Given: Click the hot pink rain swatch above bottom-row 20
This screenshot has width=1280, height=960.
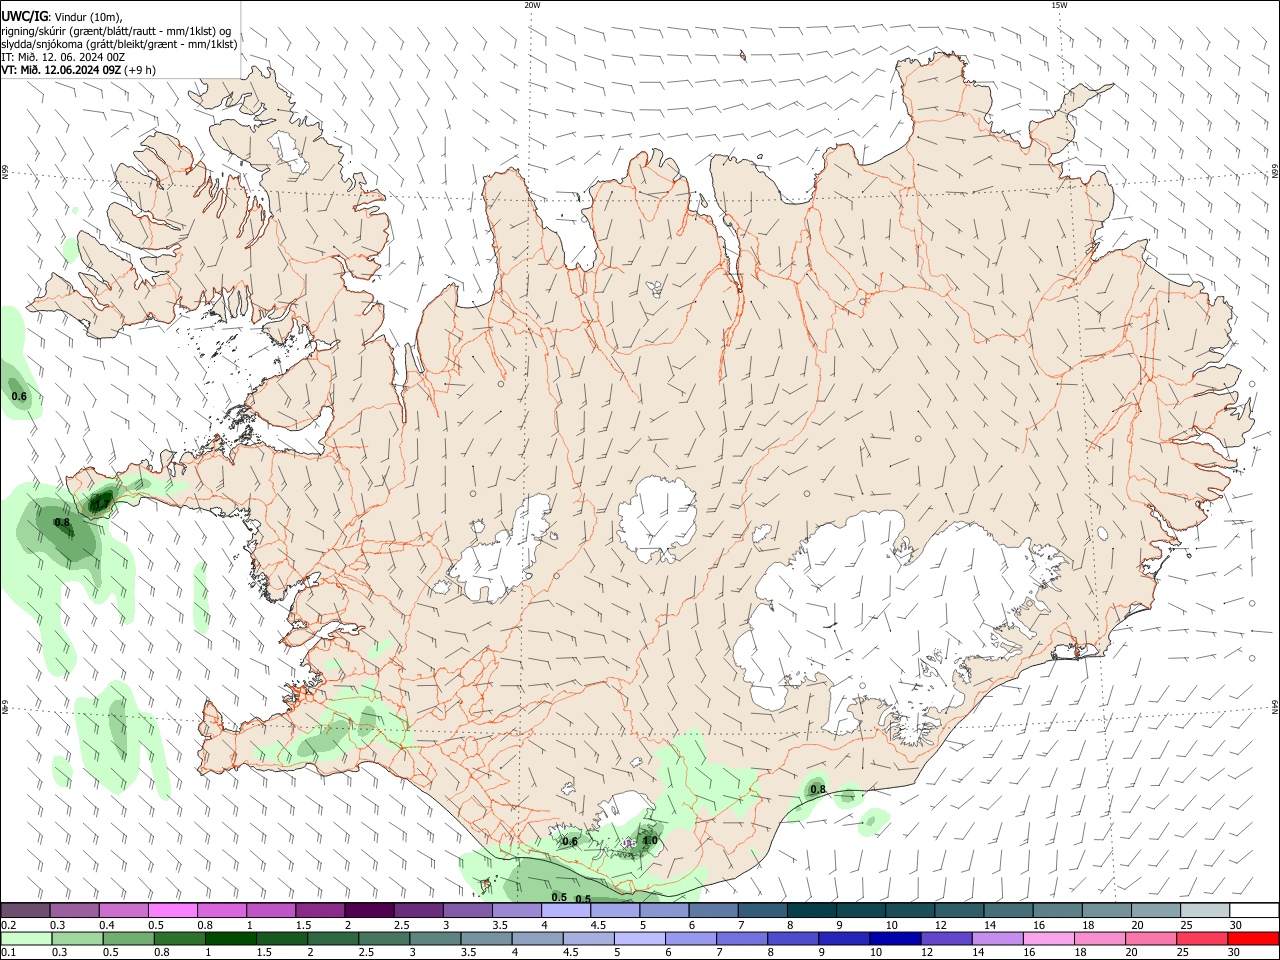Looking at the screenshot, I should pos(1150,938).
